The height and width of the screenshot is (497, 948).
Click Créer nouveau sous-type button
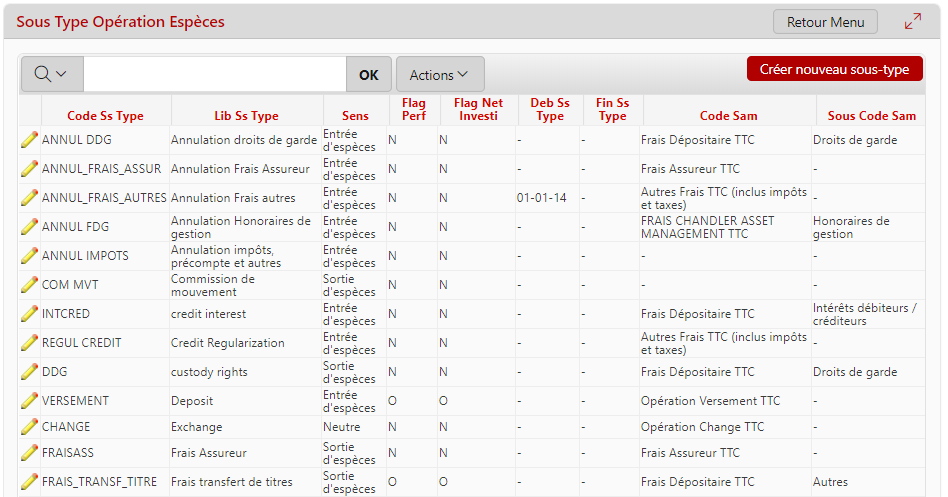click(x=834, y=69)
